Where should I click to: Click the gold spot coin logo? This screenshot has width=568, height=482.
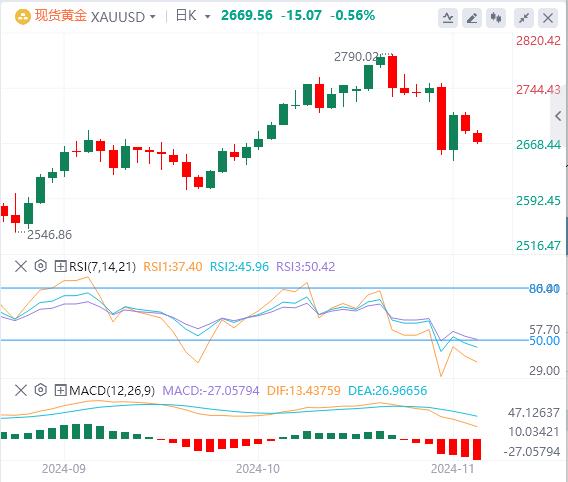click(22, 16)
